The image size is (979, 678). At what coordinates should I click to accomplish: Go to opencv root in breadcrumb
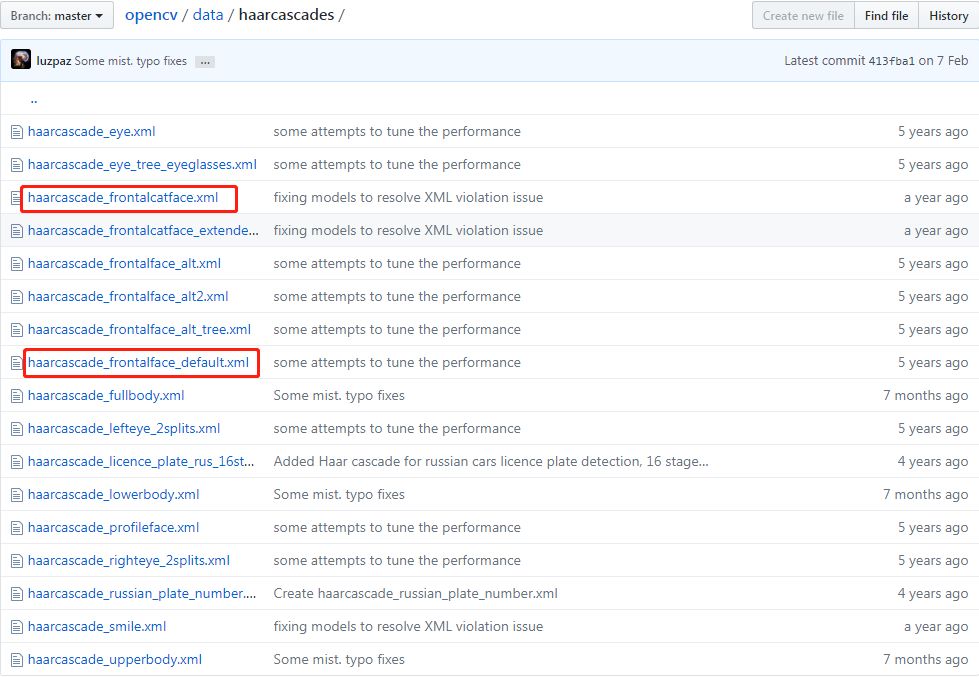pyautogui.click(x=152, y=16)
